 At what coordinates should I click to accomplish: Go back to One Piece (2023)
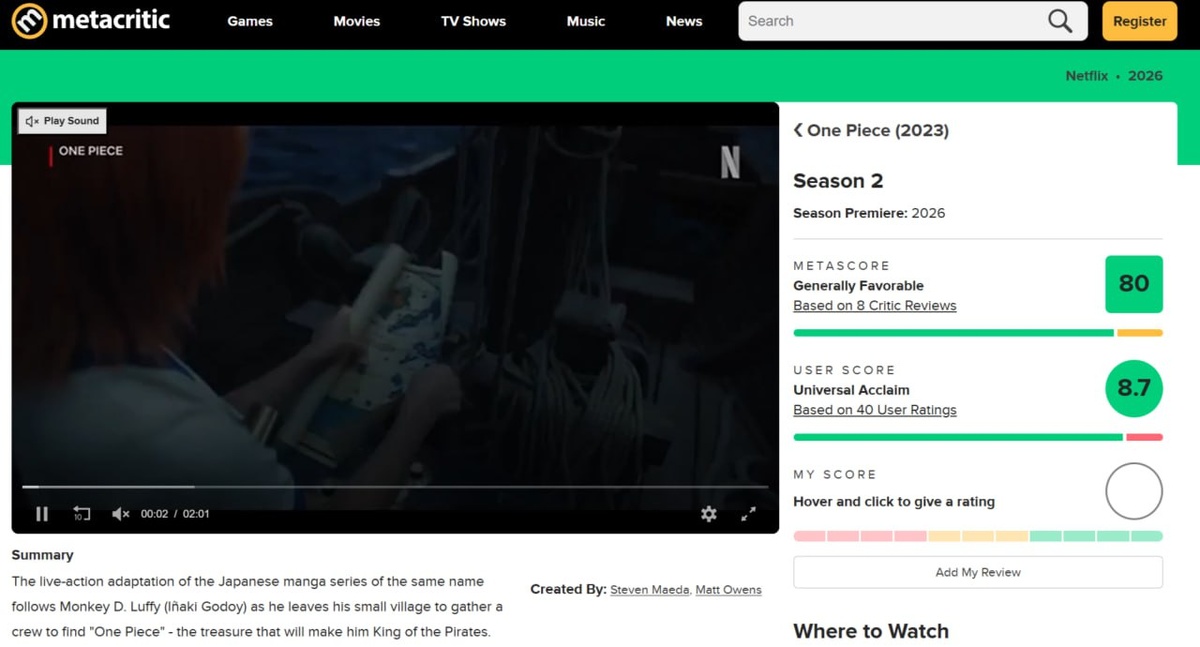click(871, 130)
